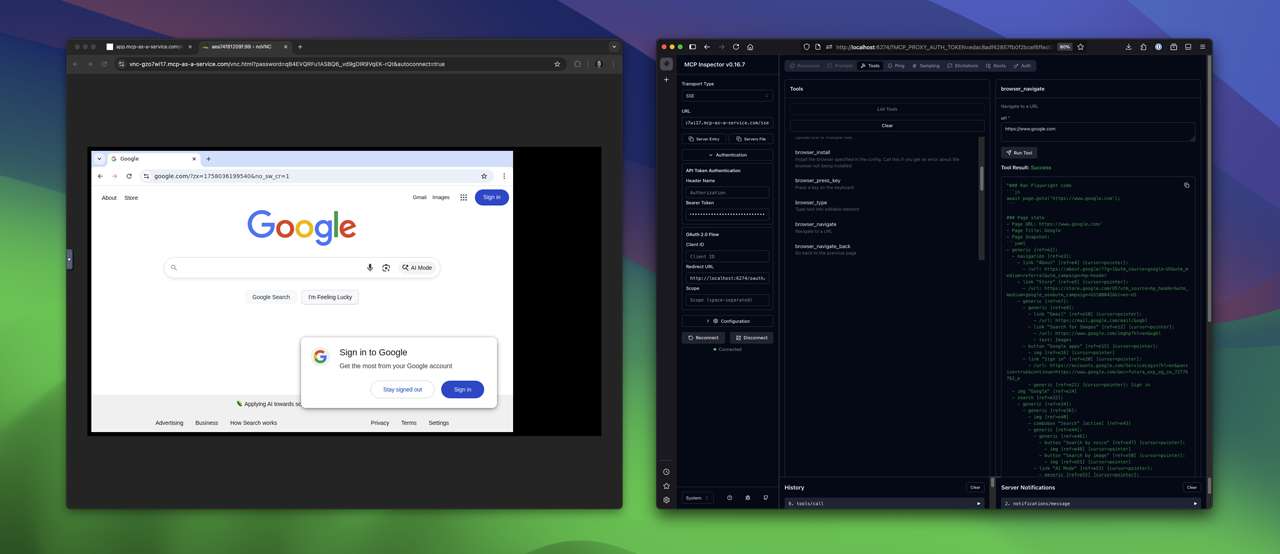The width and height of the screenshot is (1280, 554).
Task: Open inner Chrome three-dot menu
Action: tap(504, 176)
